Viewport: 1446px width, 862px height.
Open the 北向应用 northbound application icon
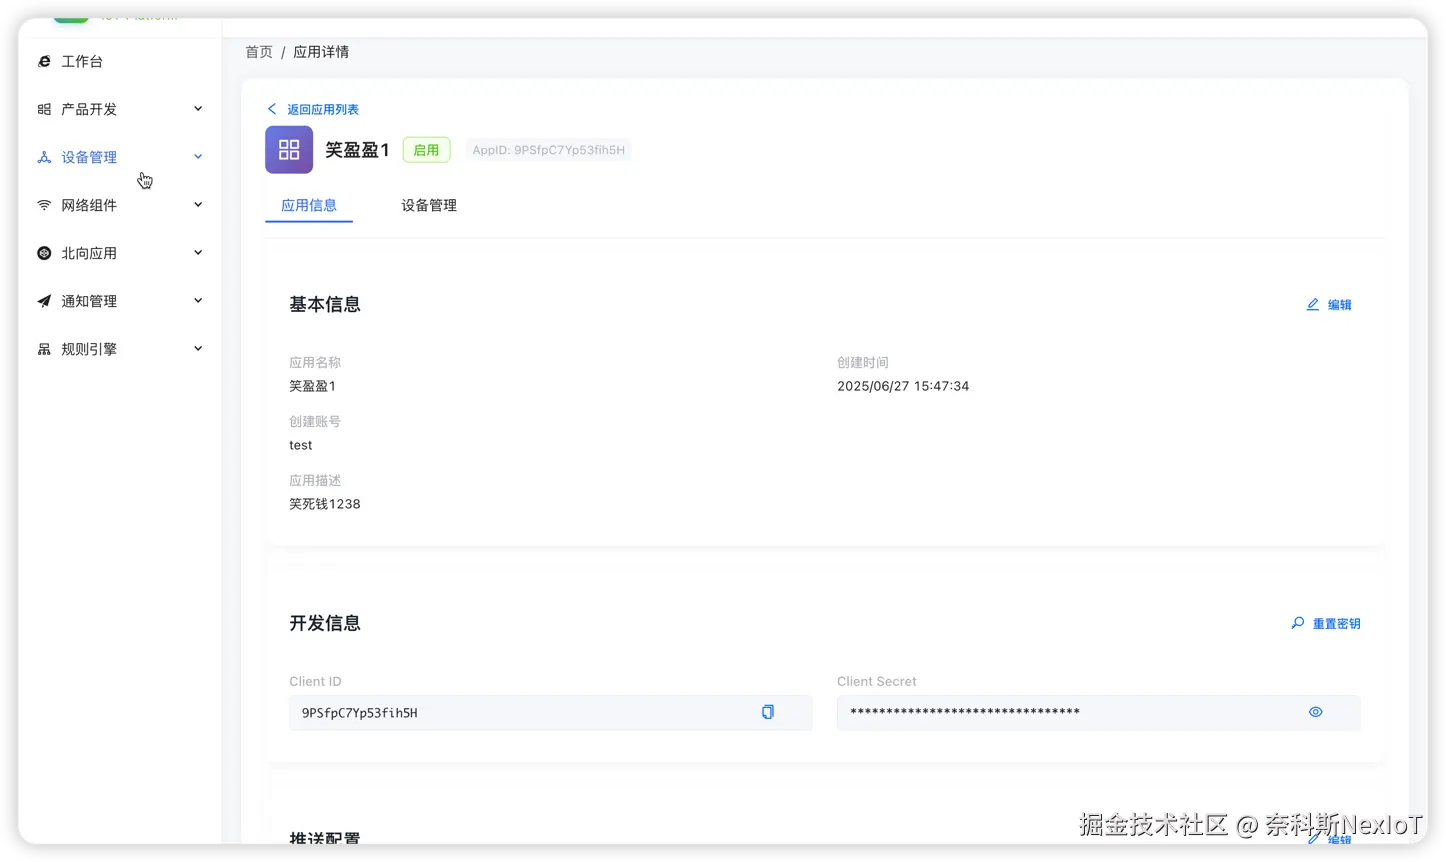coord(44,253)
